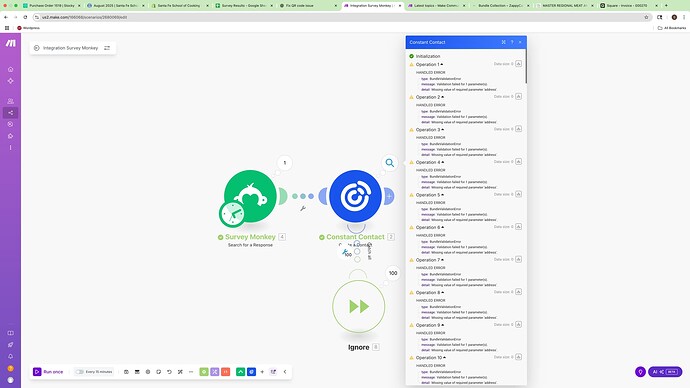Screen dimensions: 690x388
Task: Toggle the Every 15 minutes scheduling switch
Action: coord(80,372)
